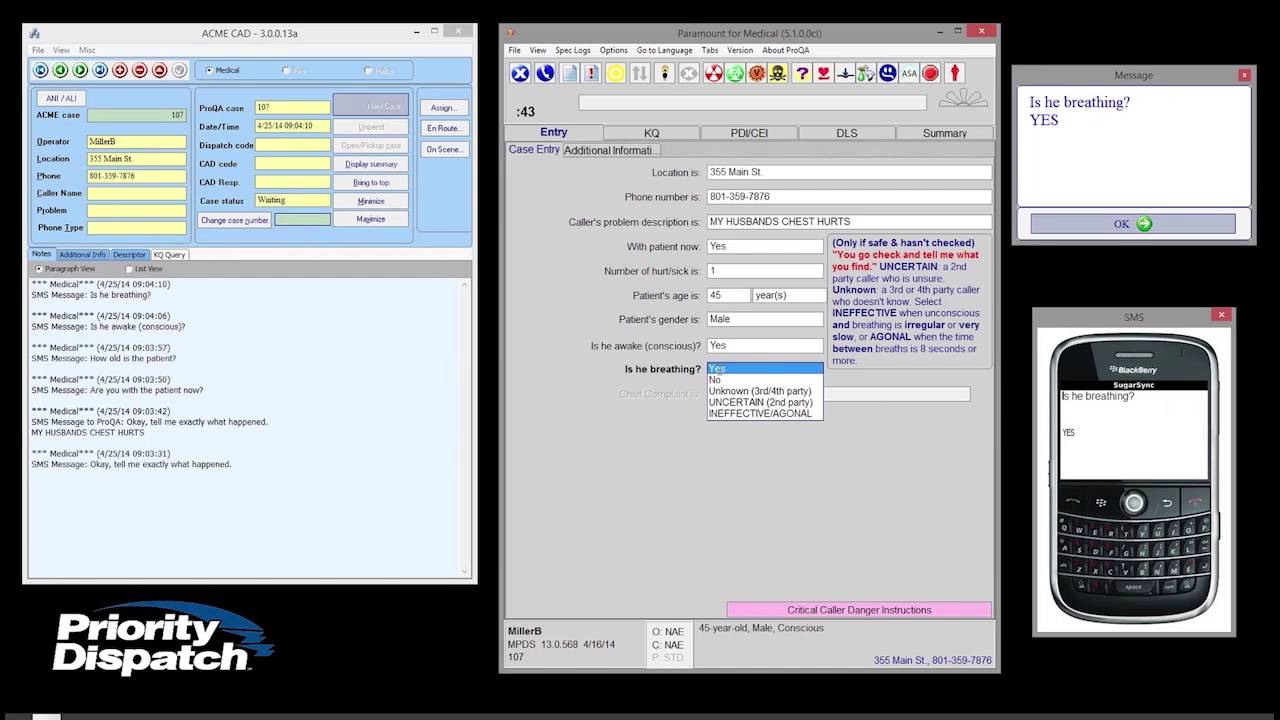This screenshot has width=1280, height=720.
Task: Switch to the PDI/CEI tab
Action: point(749,133)
